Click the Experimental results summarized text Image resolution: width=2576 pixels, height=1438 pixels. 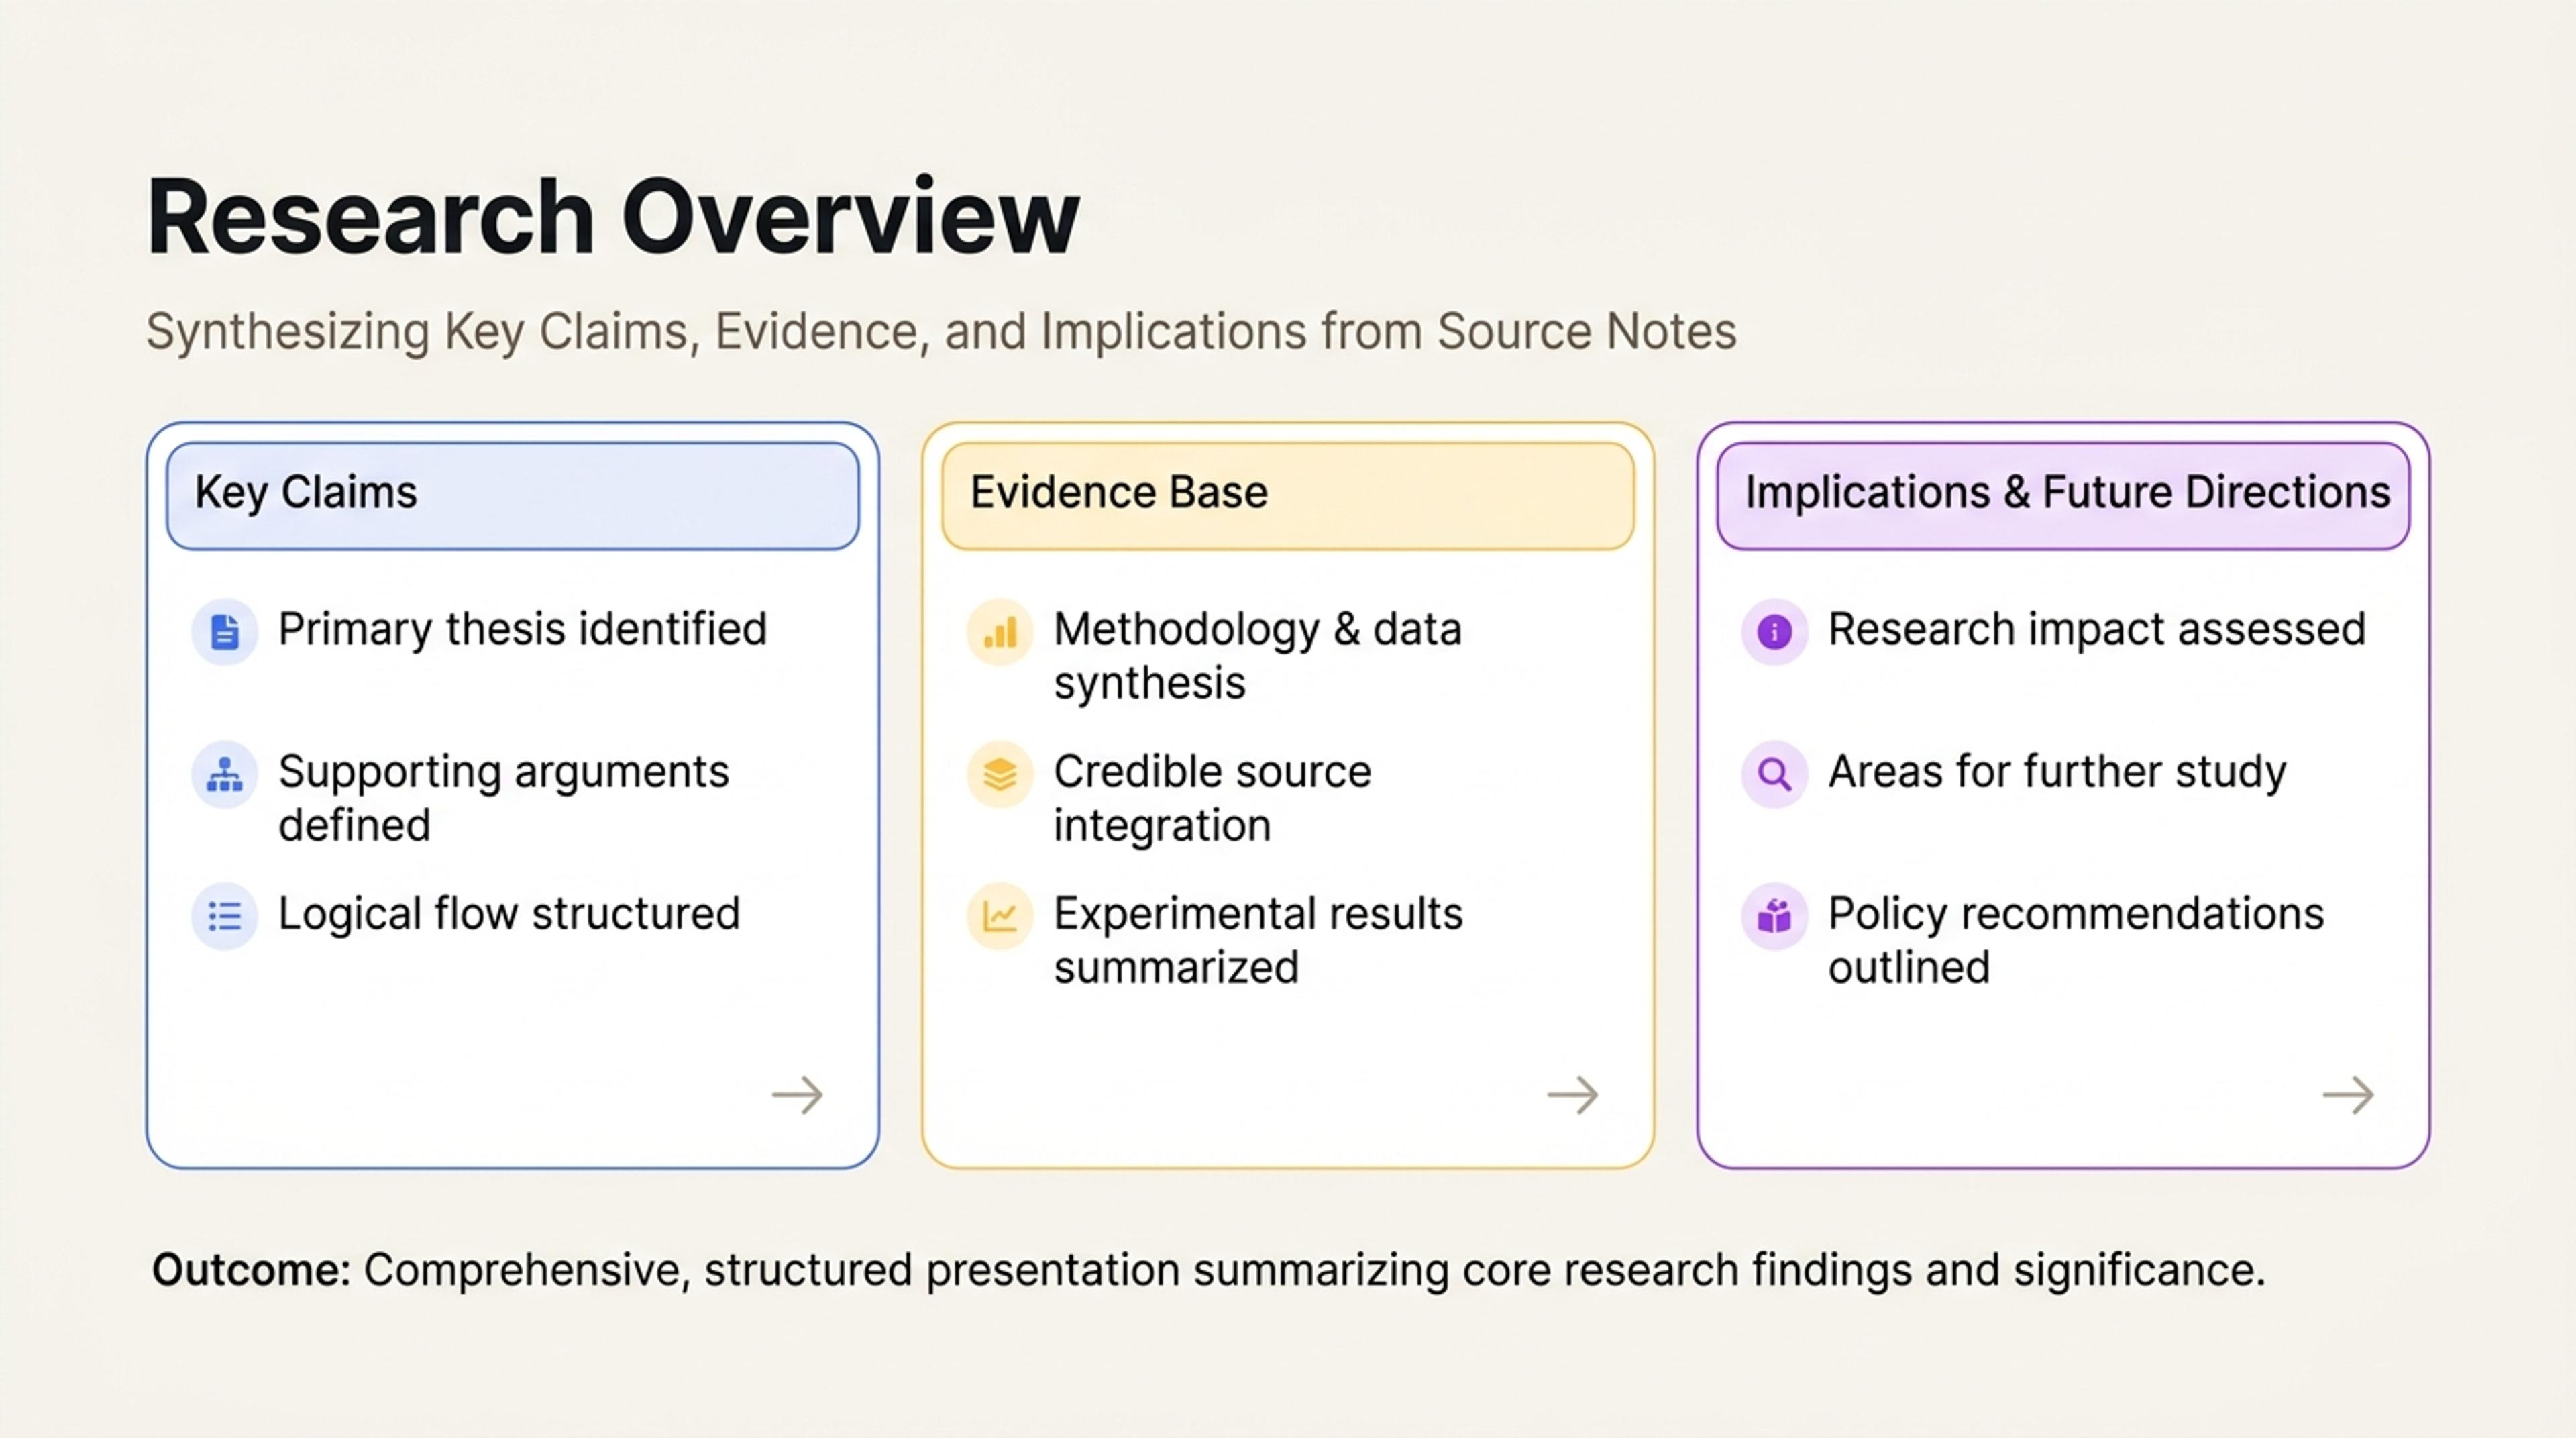[1258, 941]
